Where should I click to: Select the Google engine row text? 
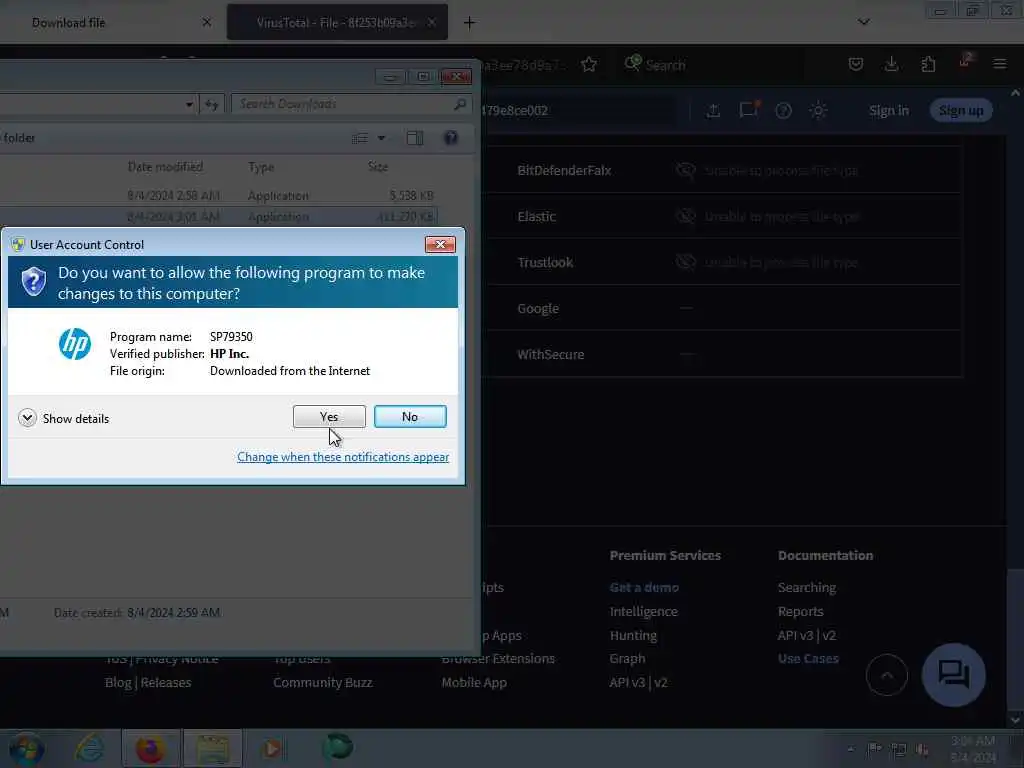coord(538,308)
